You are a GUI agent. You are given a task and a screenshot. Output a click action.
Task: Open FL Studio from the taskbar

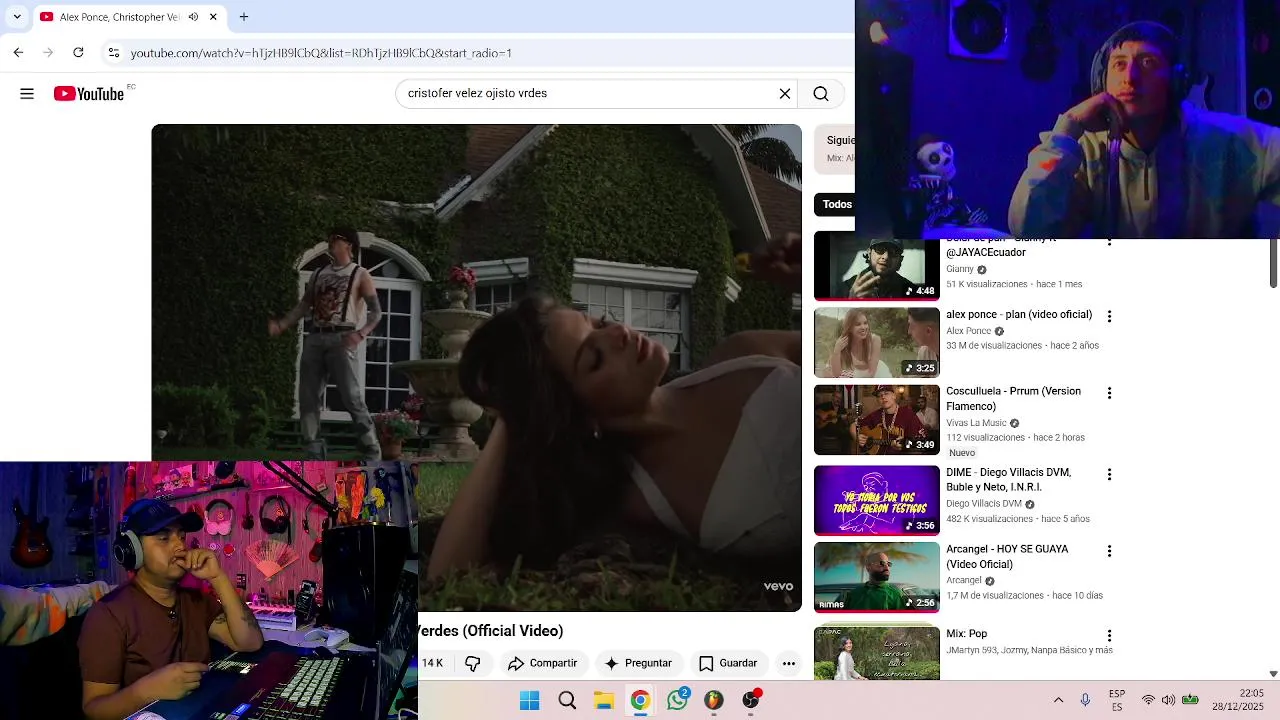tap(714, 700)
